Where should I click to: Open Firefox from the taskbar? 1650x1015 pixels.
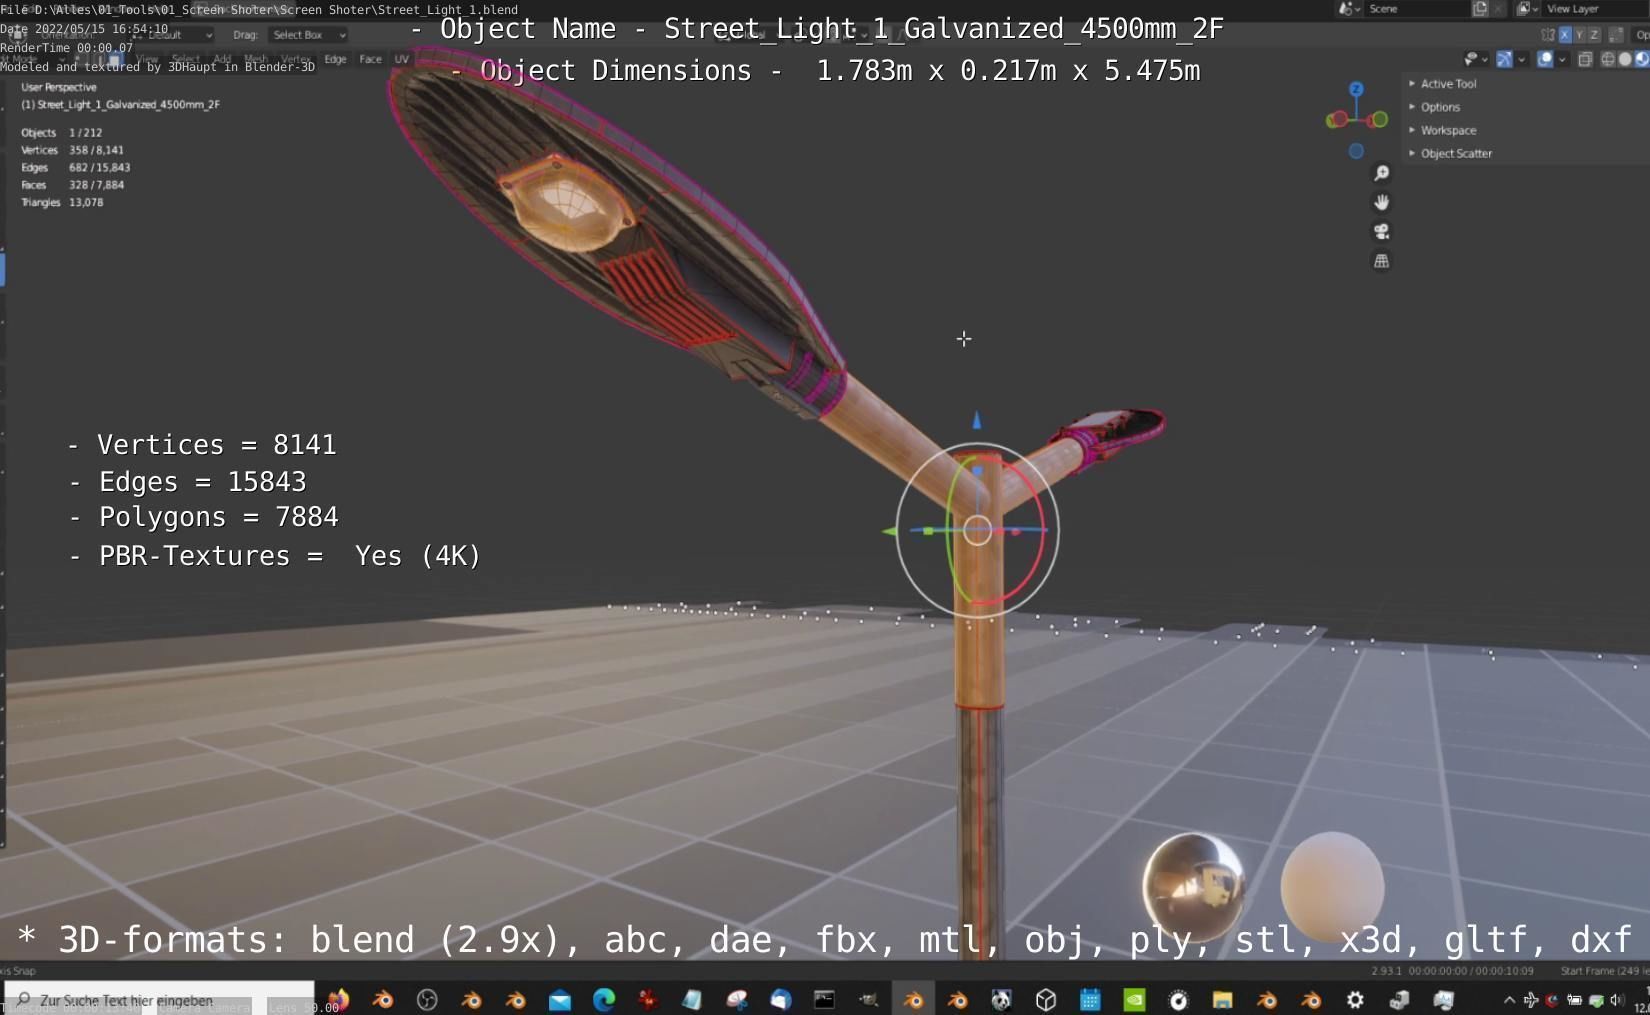338,999
